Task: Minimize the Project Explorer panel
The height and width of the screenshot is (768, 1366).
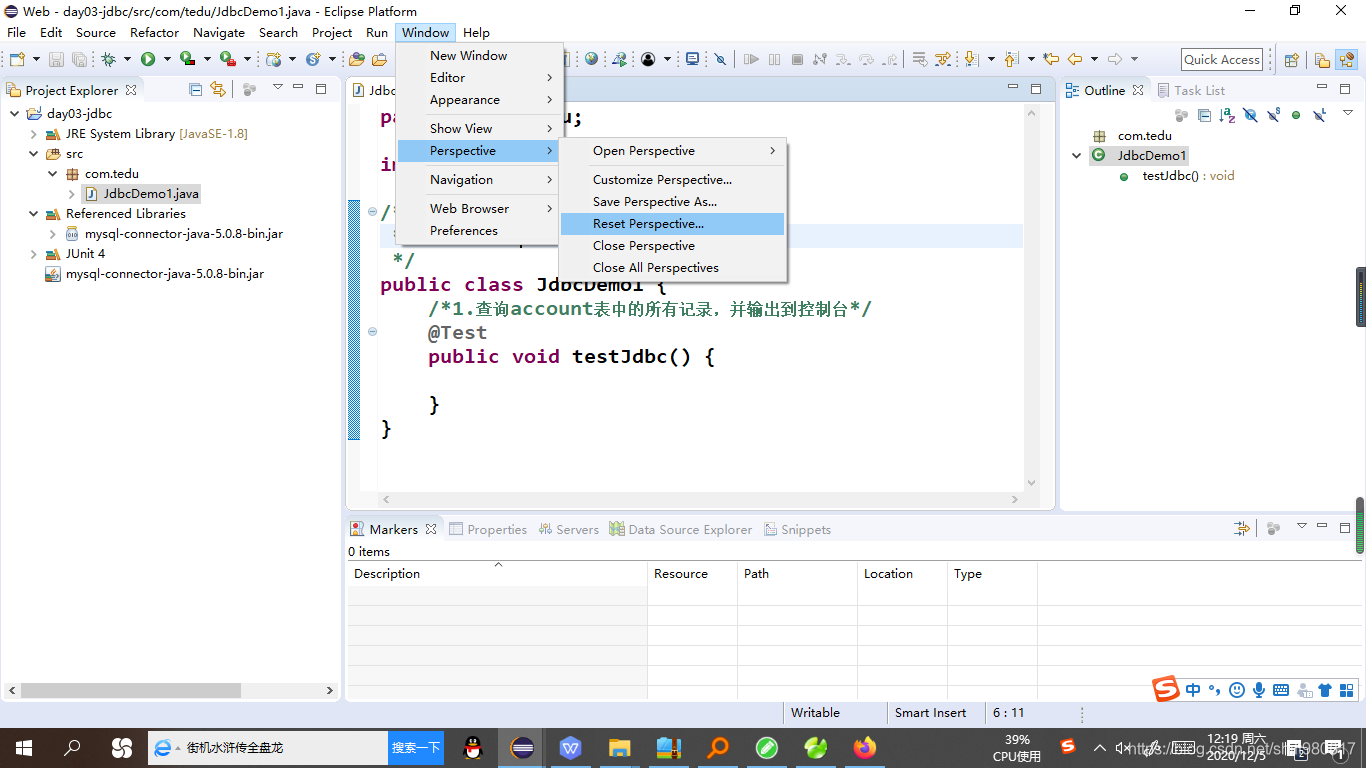Action: [298, 88]
